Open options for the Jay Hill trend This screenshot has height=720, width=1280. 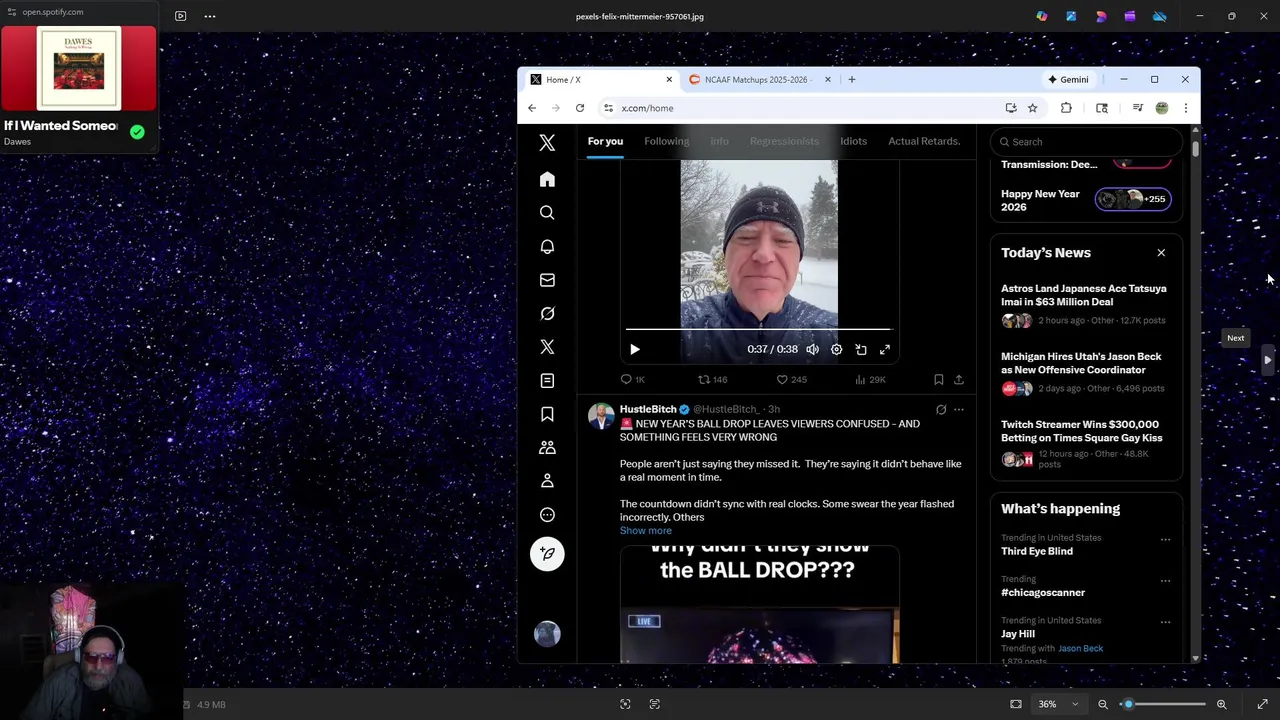point(1165,622)
